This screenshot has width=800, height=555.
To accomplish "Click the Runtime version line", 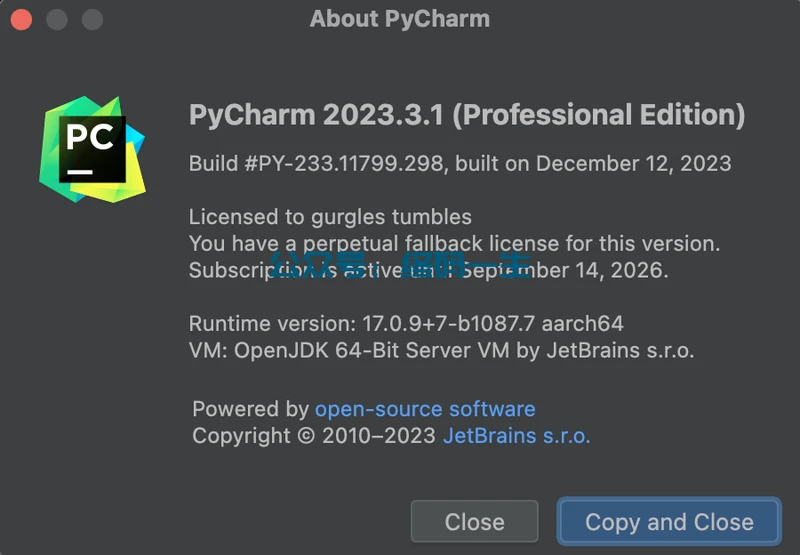I will tap(406, 324).
